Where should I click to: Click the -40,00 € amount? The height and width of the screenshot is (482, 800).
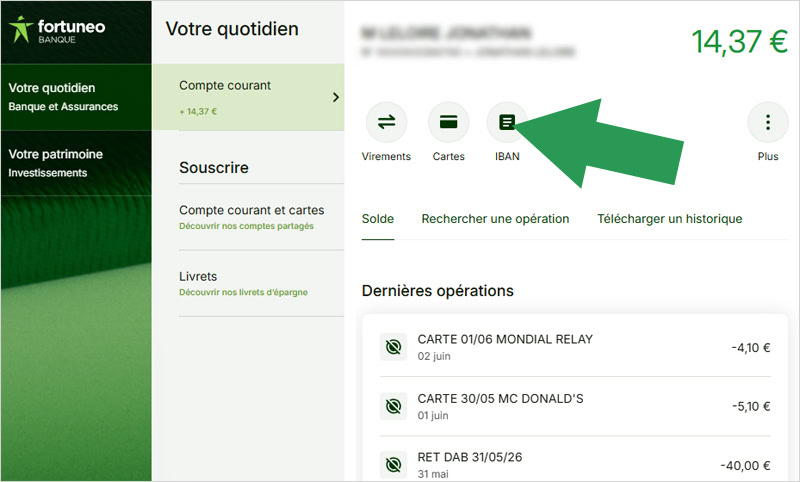pos(745,465)
